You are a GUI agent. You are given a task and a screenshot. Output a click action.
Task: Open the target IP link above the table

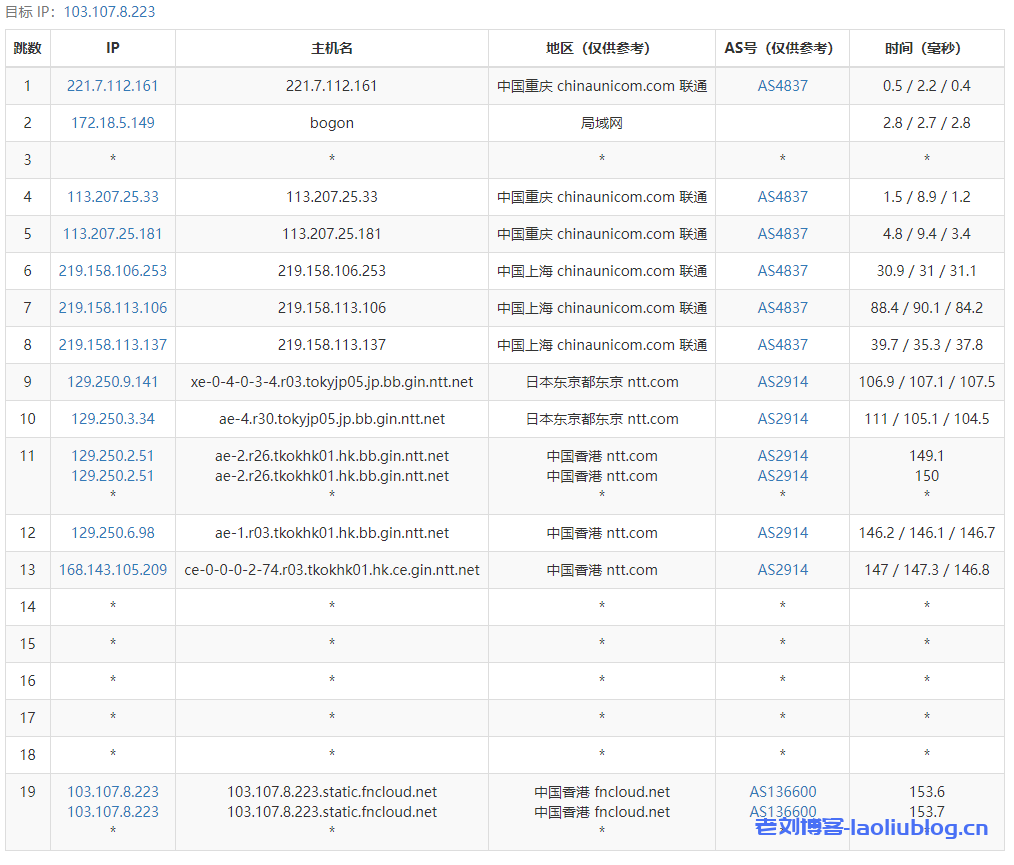pos(109,12)
